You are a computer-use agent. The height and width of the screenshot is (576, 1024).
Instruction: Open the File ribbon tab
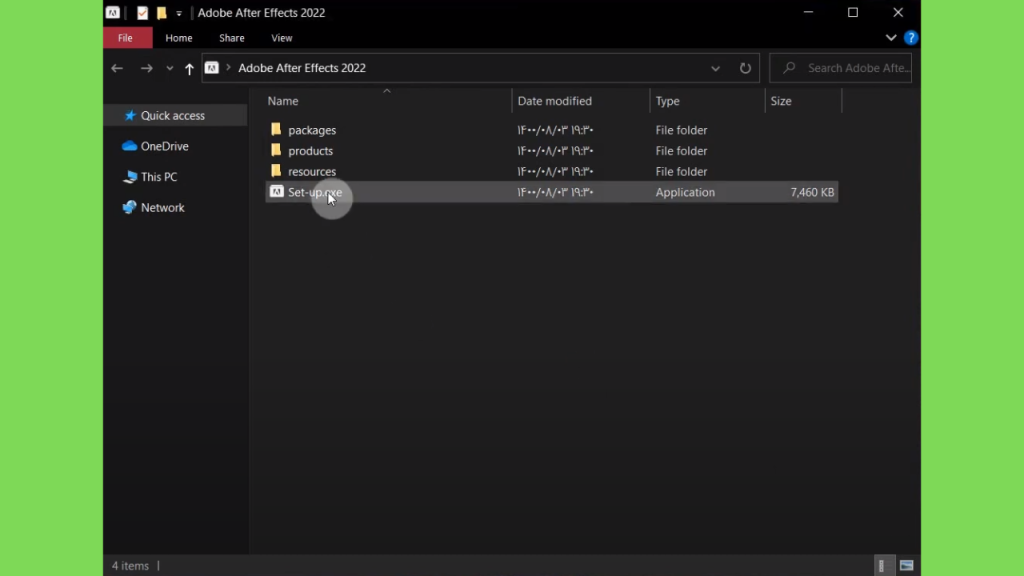125,38
